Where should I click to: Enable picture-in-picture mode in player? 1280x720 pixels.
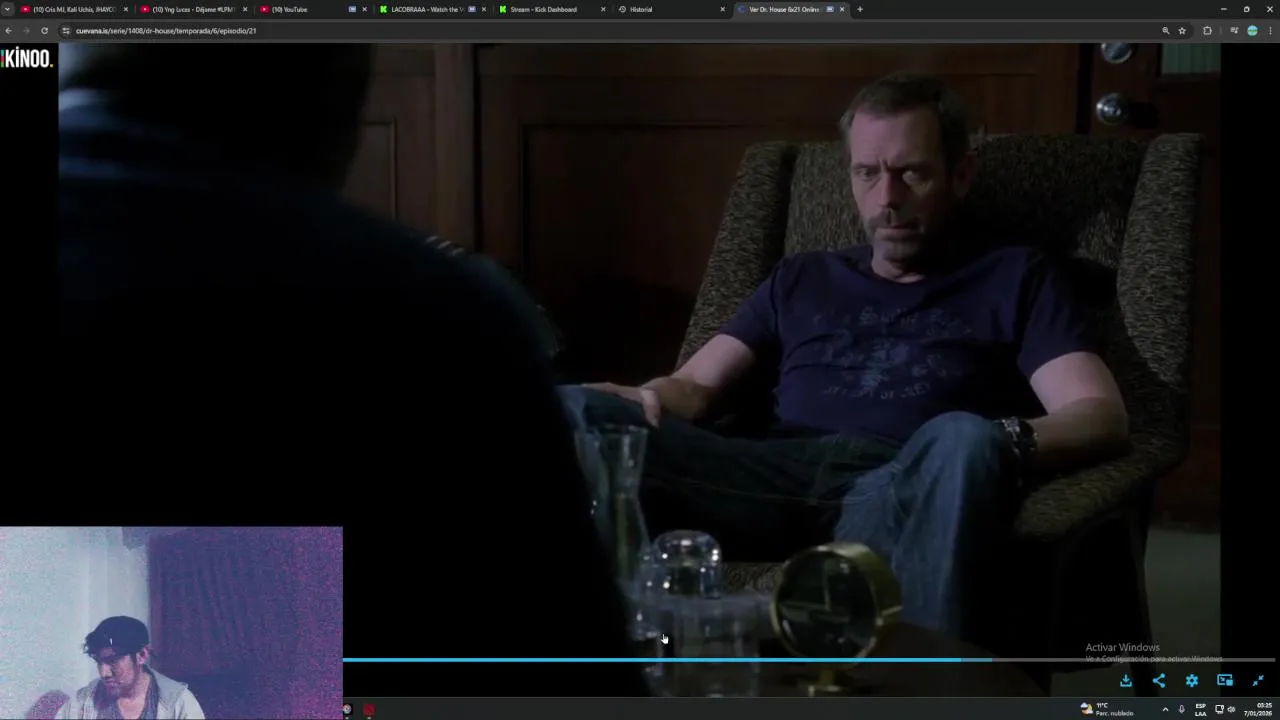coord(1224,680)
